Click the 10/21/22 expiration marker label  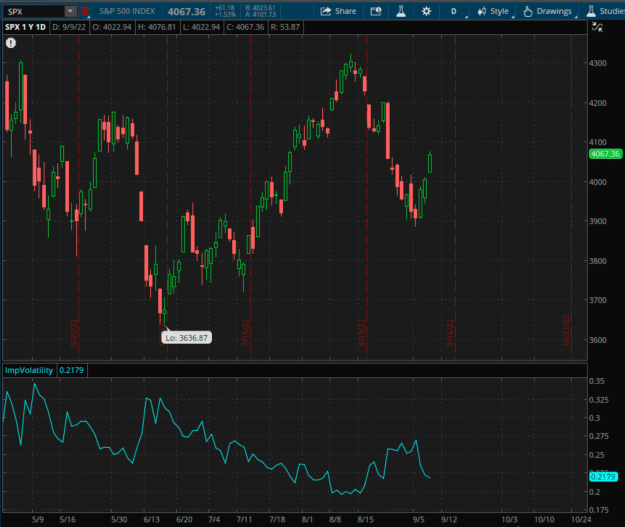point(566,330)
